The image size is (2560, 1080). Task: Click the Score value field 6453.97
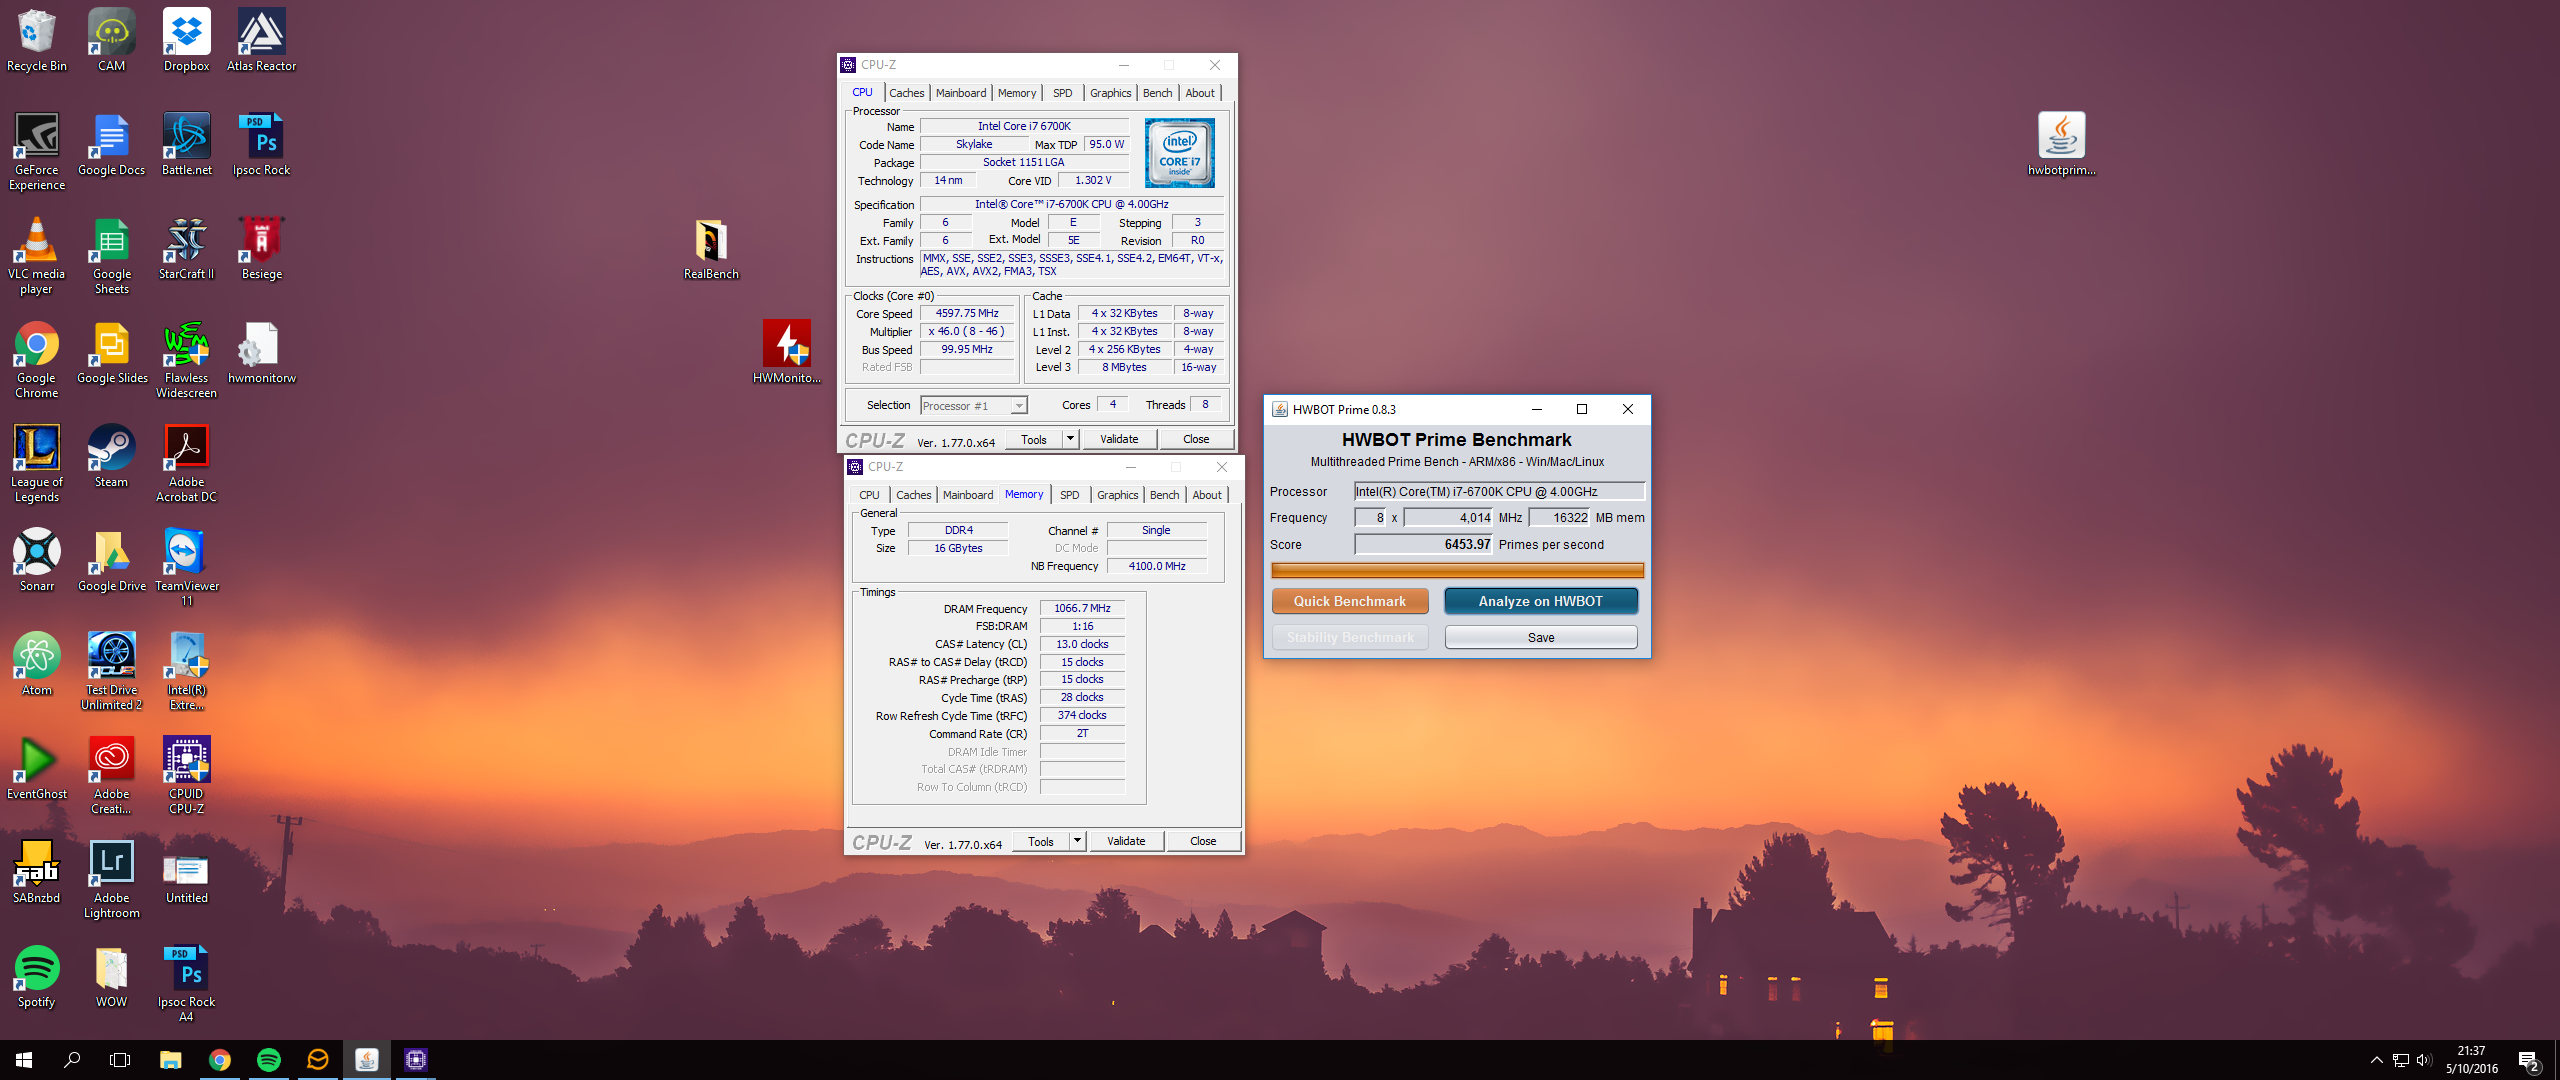pyautogui.click(x=1423, y=544)
